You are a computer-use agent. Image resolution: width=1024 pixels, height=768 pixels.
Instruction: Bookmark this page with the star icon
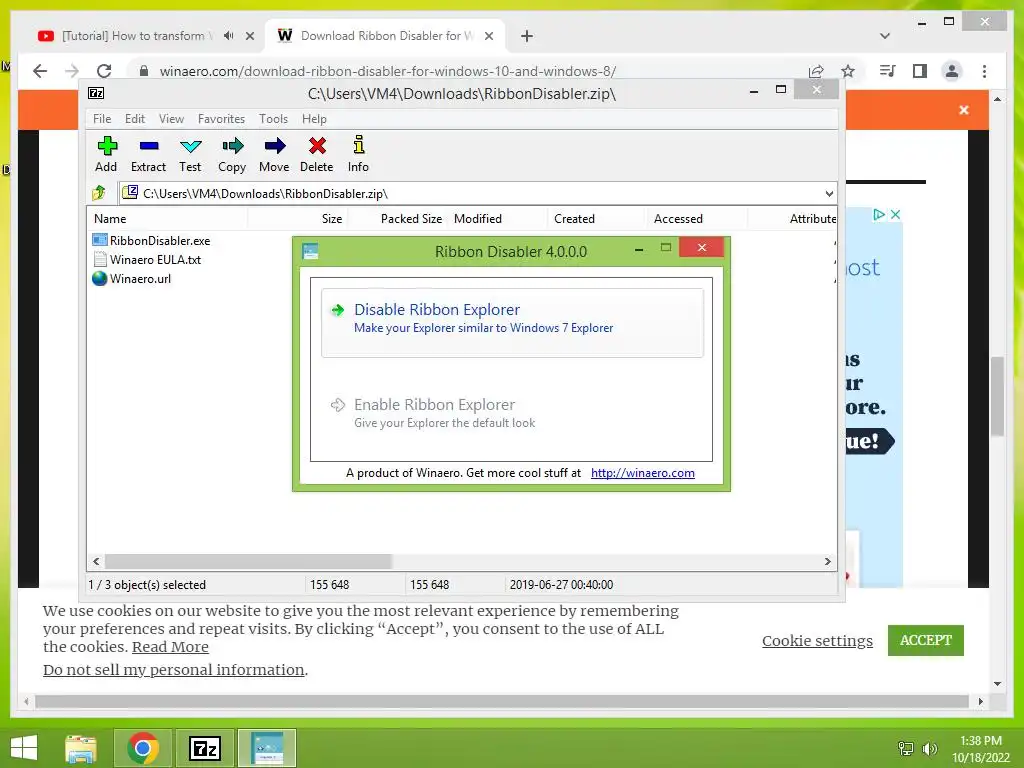[x=848, y=71]
